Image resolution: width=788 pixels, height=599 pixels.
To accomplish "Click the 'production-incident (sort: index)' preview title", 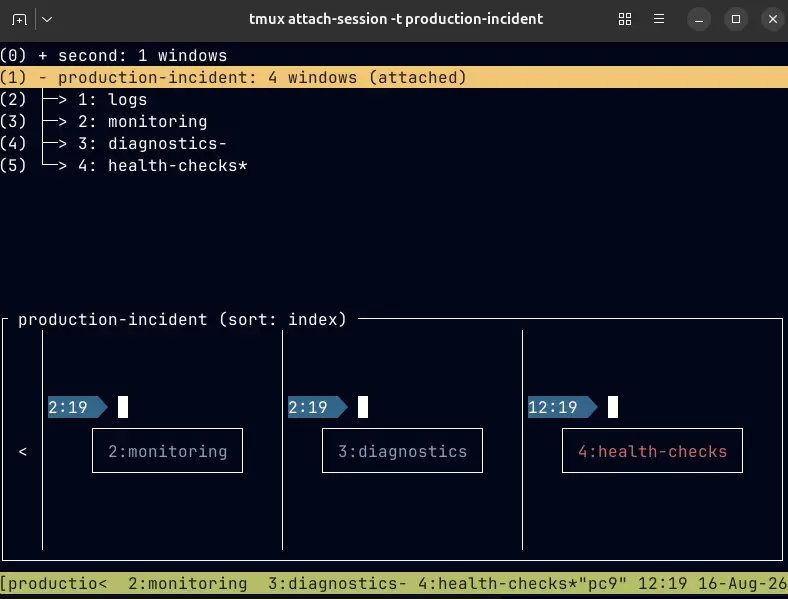I will pyautogui.click(x=182, y=319).
